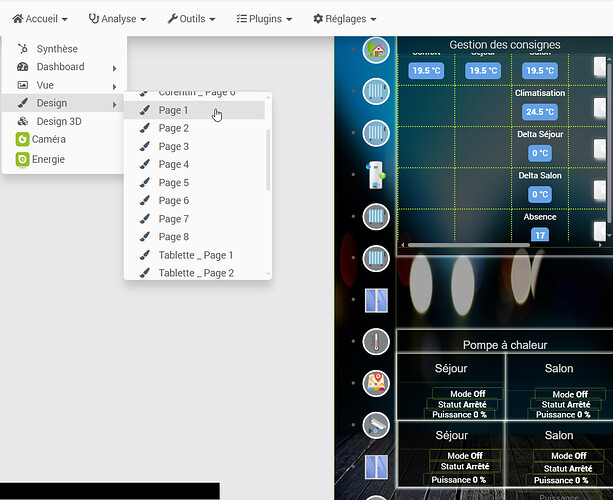Click the 0 °C Delta Salon value
The height and width of the screenshot is (500, 613).
pos(540,194)
